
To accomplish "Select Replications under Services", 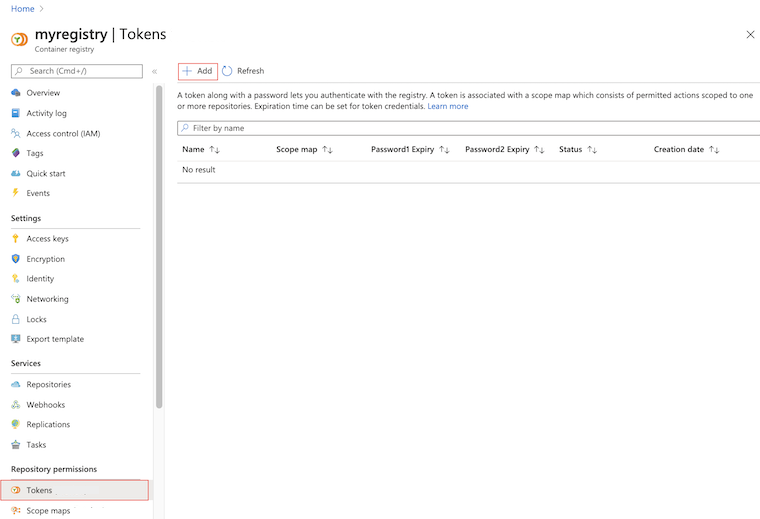I will click(48, 425).
